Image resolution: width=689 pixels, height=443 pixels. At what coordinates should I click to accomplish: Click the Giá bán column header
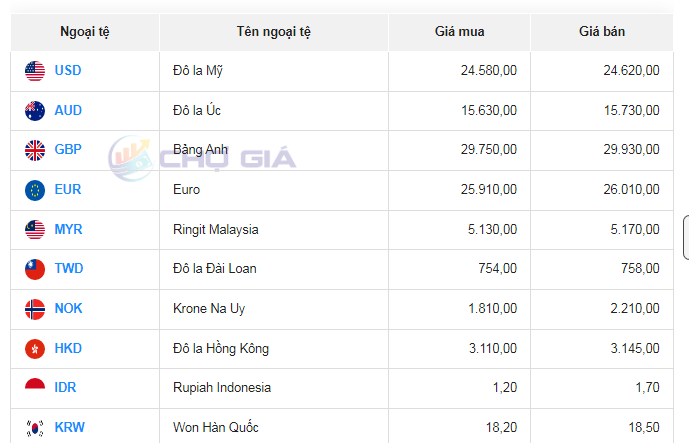(x=602, y=32)
